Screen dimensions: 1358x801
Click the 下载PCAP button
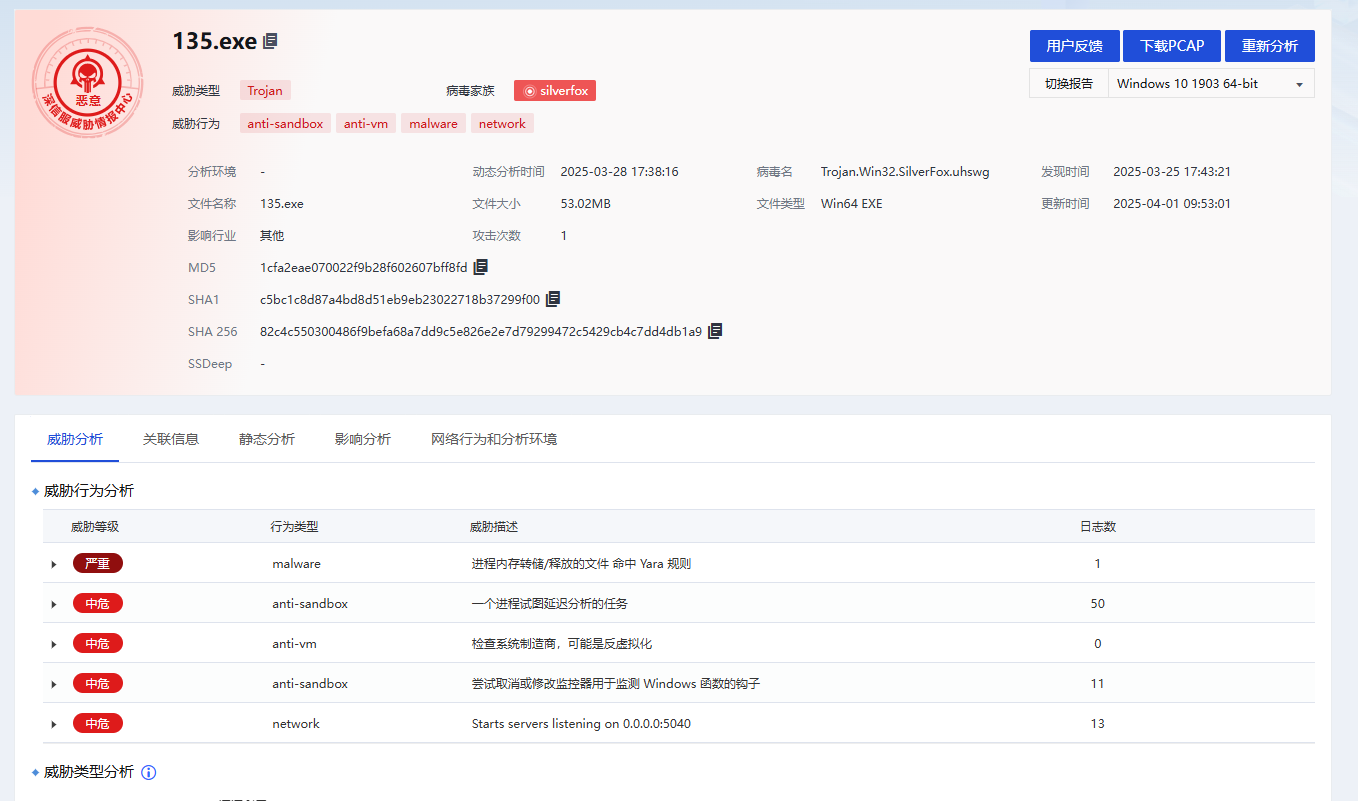point(1171,45)
